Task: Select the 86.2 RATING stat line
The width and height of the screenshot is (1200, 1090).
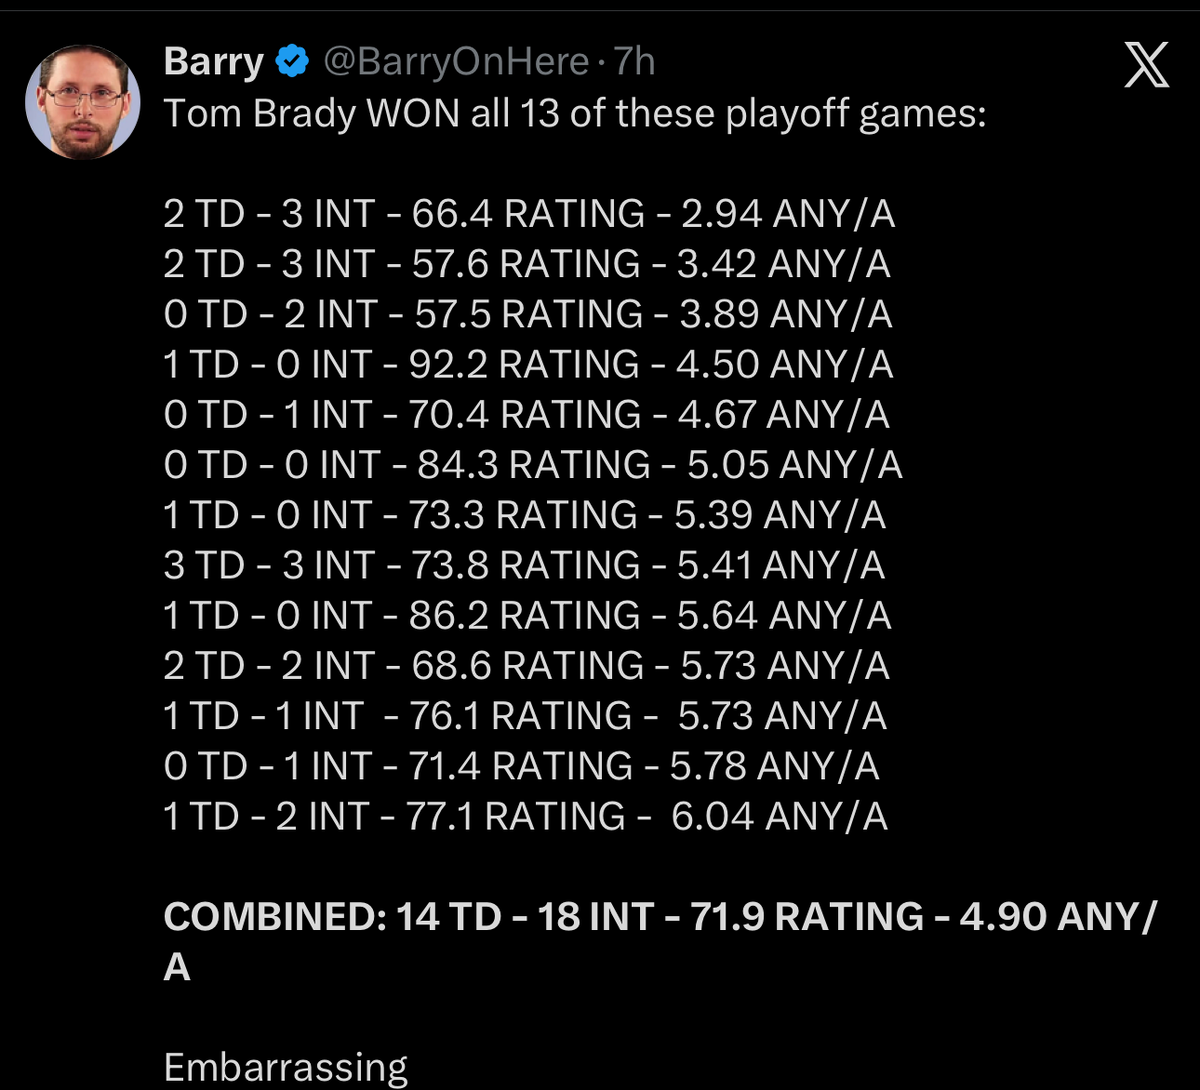Action: tap(527, 615)
